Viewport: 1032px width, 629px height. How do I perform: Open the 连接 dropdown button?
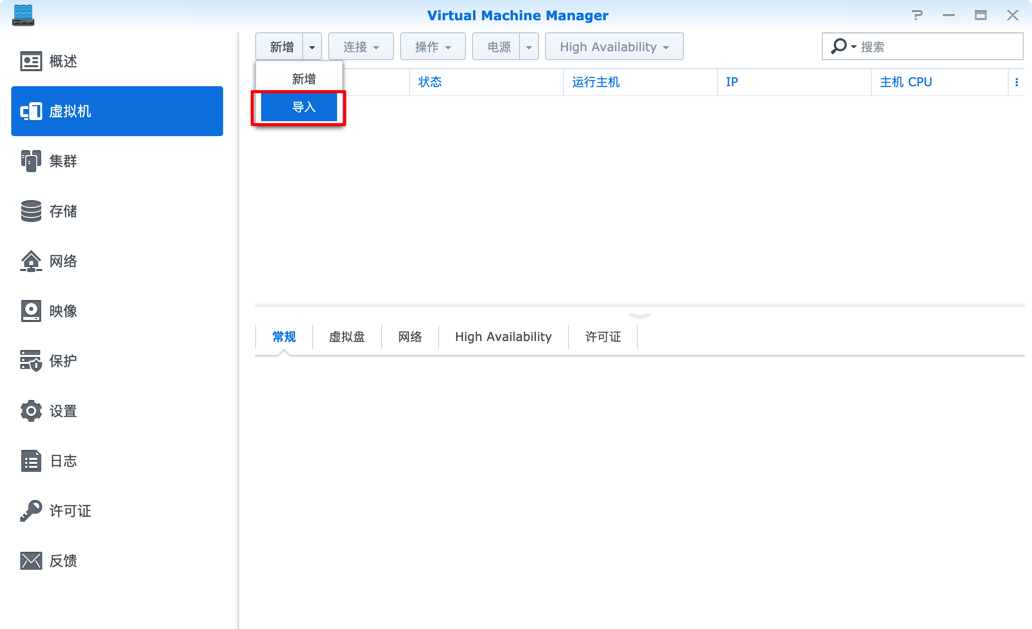pyautogui.click(x=361, y=47)
